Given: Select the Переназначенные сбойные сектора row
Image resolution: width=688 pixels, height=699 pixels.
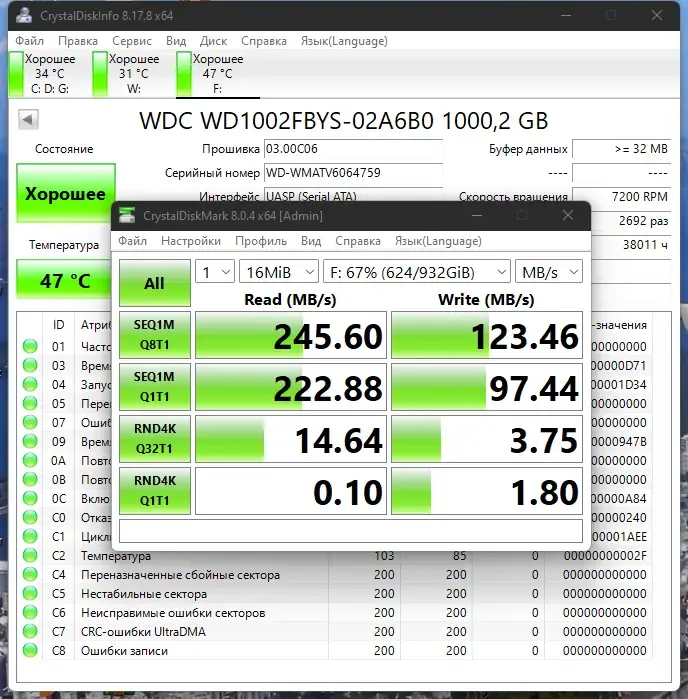Looking at the screenshot, I should coord(334,574).
